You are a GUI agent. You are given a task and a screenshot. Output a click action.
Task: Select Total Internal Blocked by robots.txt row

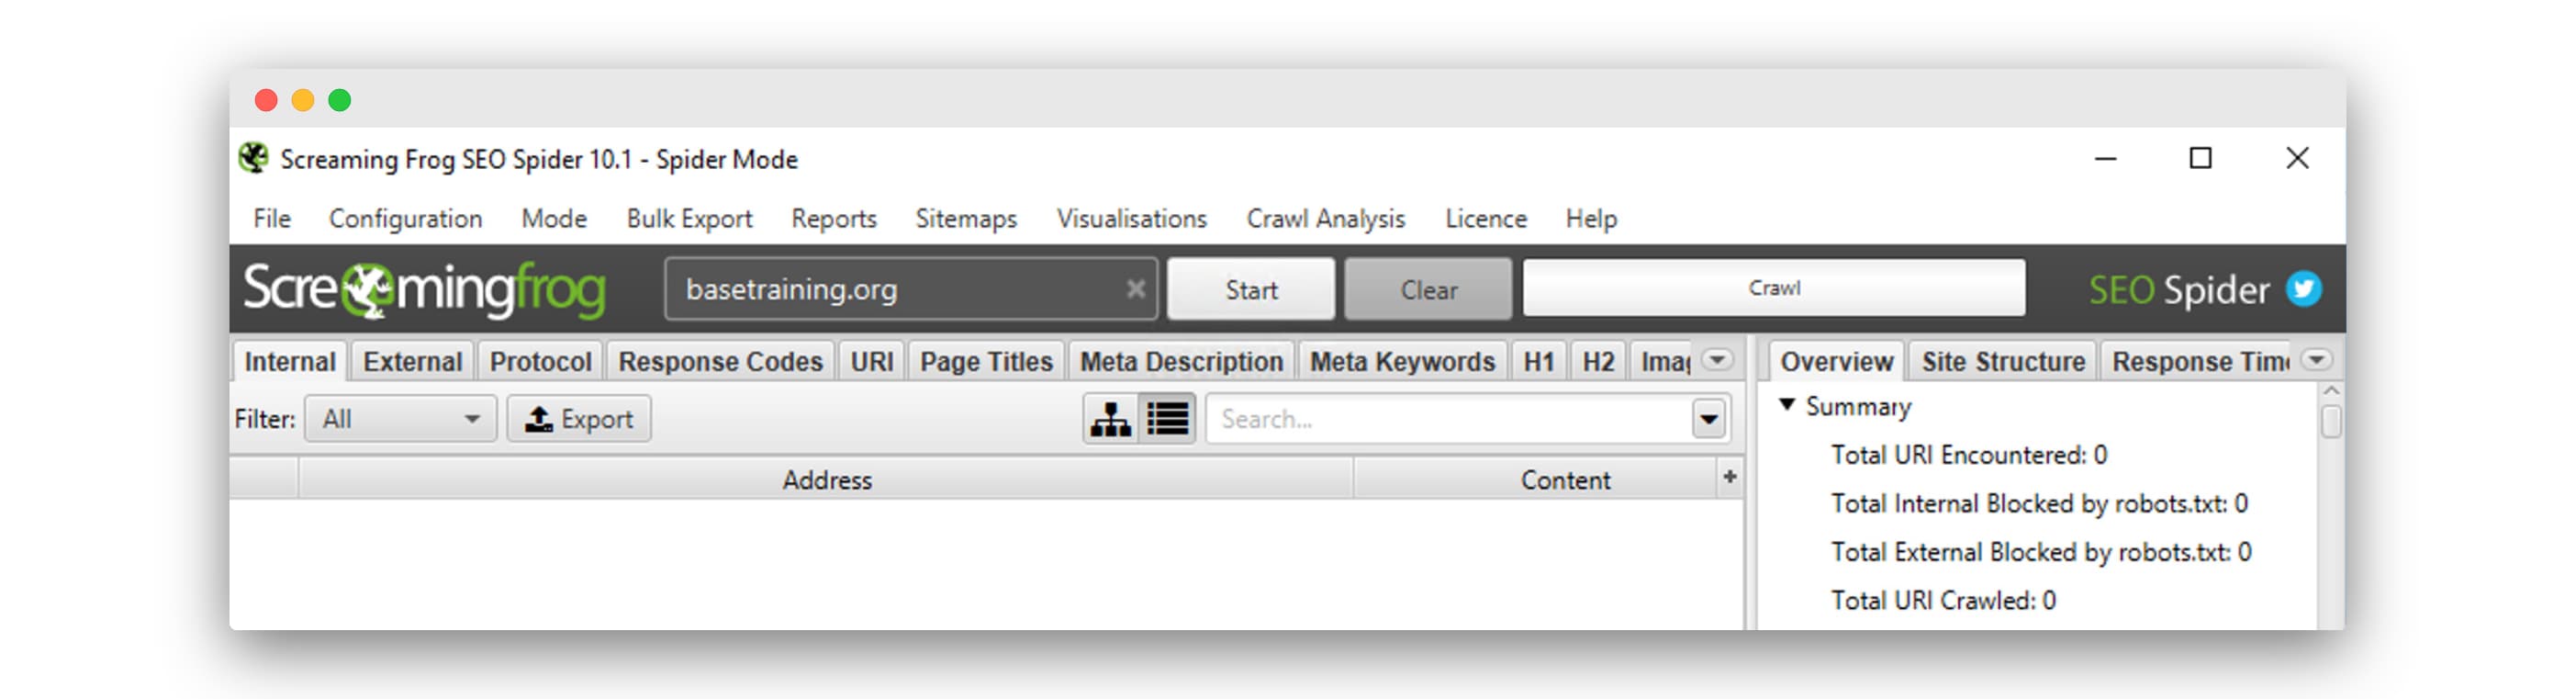[x=2039, y=503]
